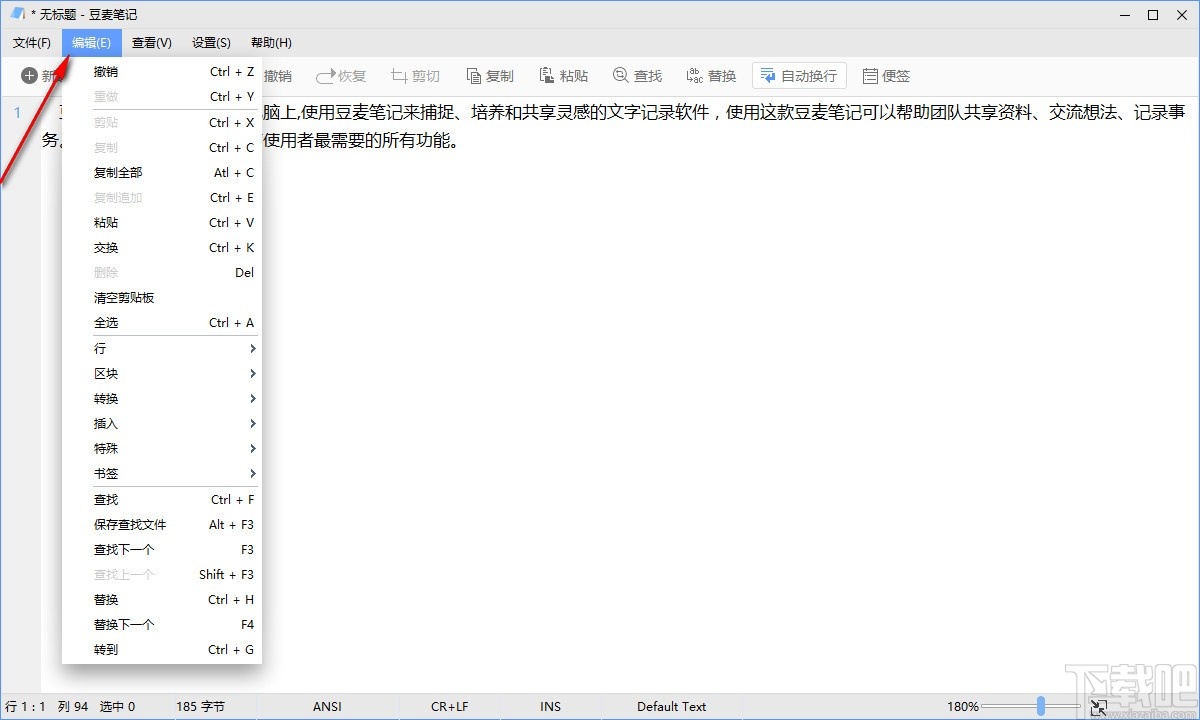Expand the 书签 submenu
The height and width of the screenshot is (720, 1200).
162,473
